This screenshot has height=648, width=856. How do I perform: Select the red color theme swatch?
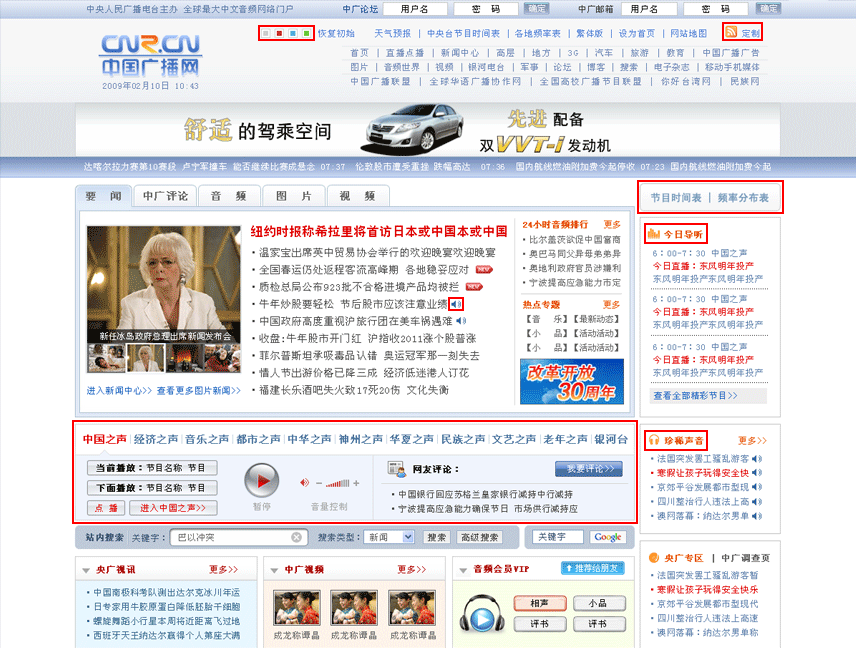[277, 33]
